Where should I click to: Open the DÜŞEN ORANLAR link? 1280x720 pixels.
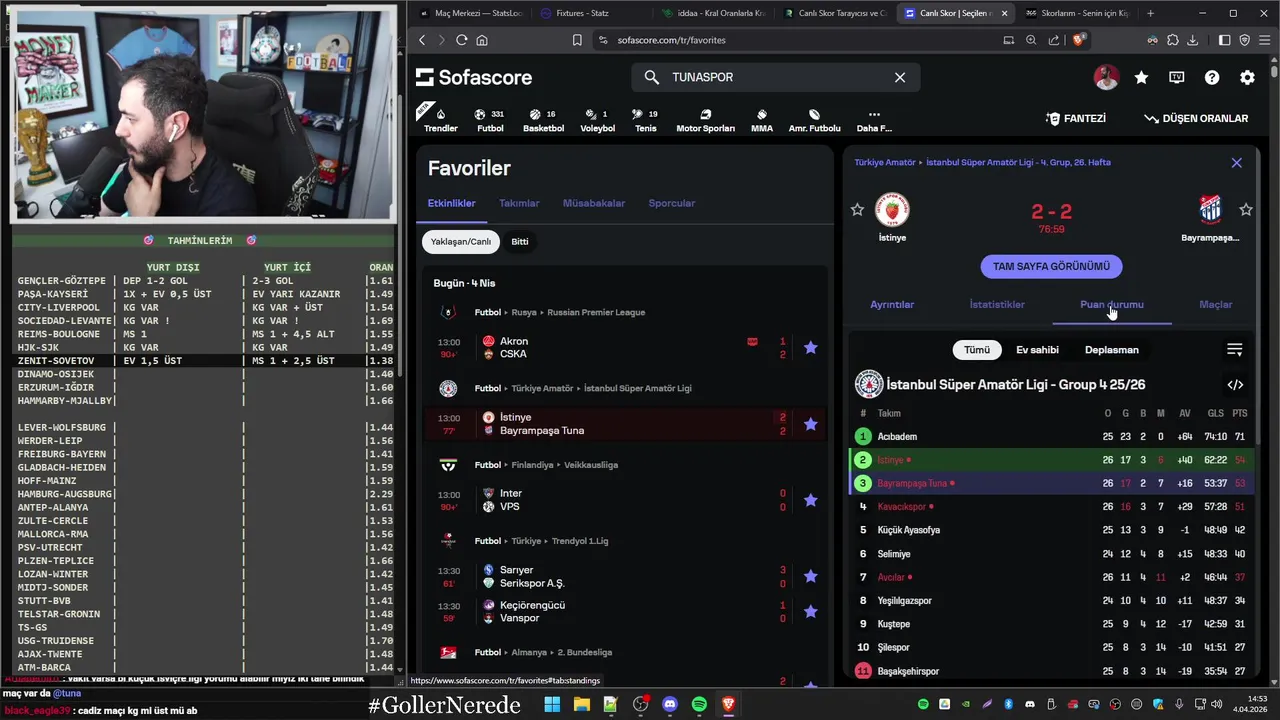coord(1196,118)
